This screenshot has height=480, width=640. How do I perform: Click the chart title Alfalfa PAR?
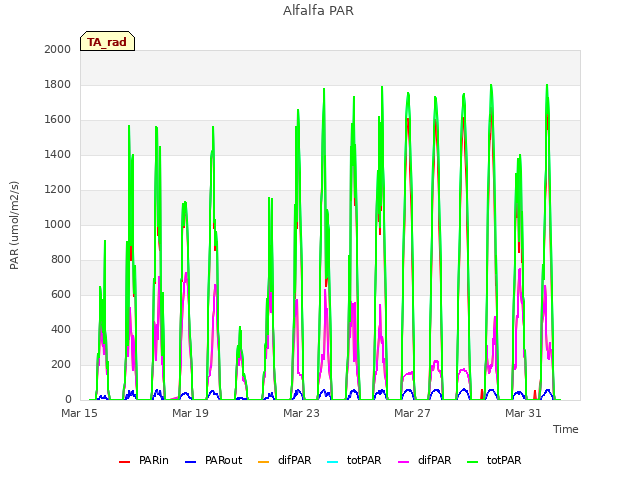(x=318, y=11)
